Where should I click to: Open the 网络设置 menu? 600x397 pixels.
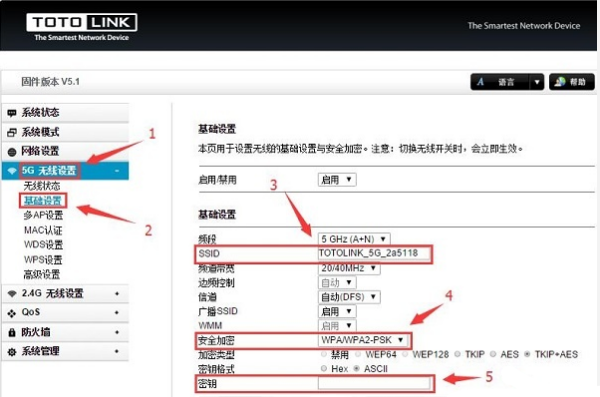click(x=65, y=151)
